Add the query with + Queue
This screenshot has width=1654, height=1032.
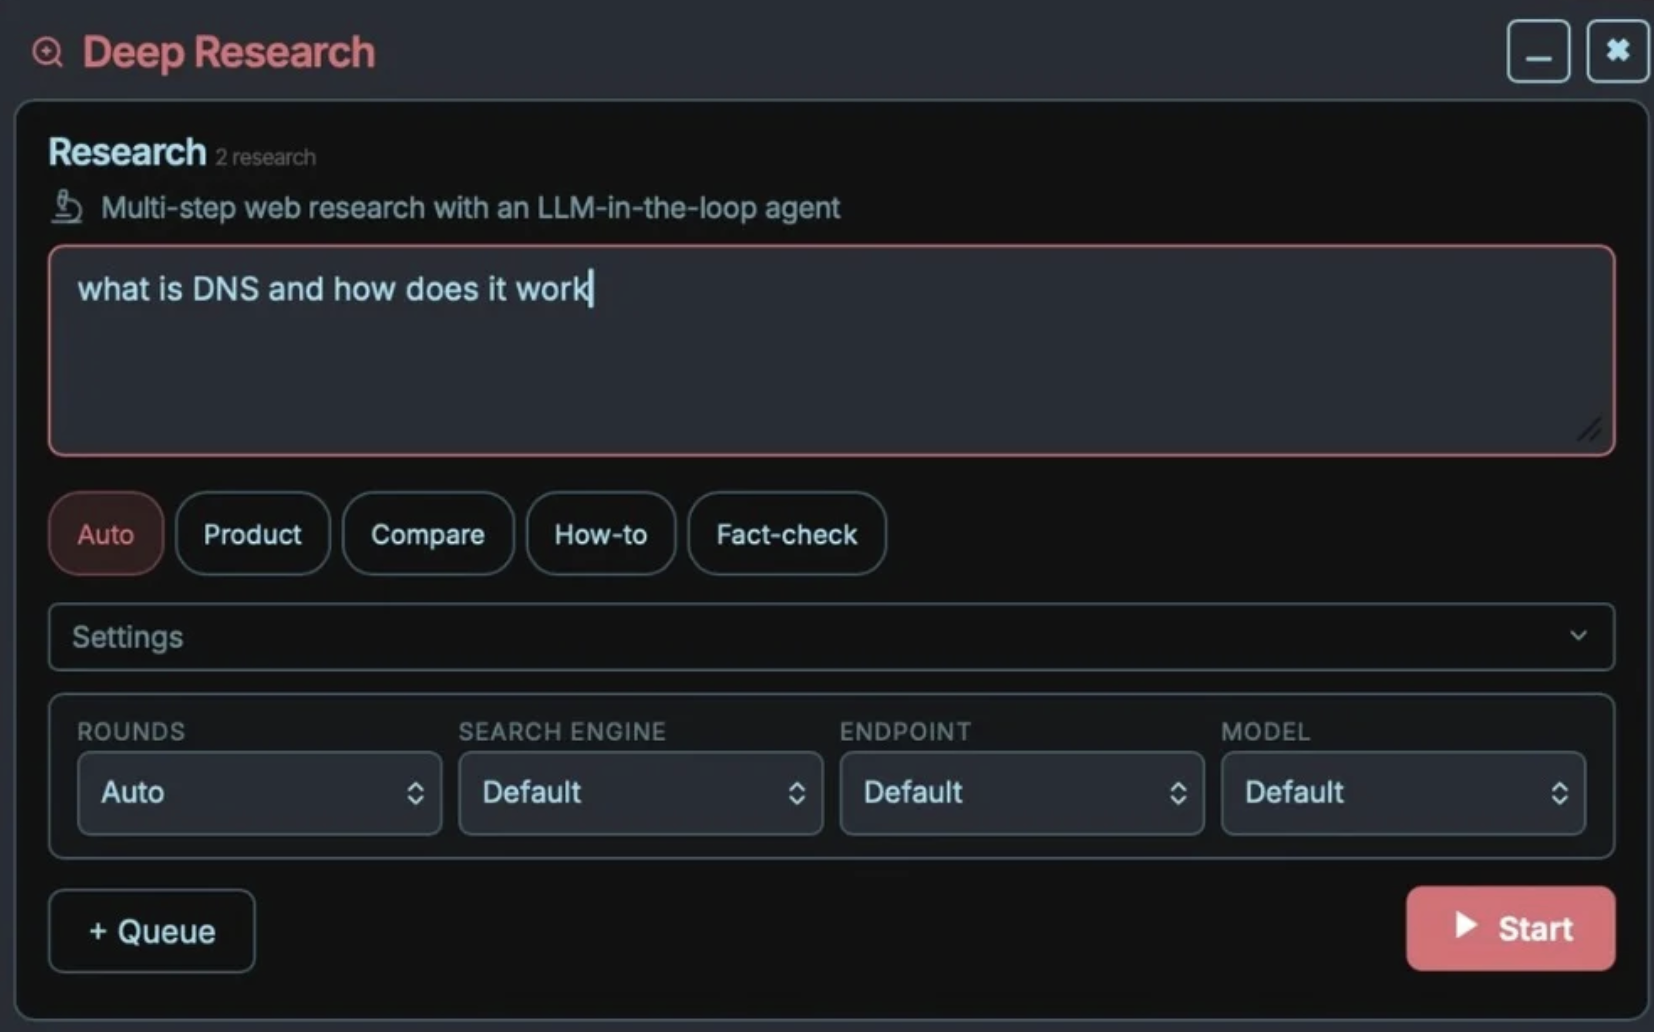point(152,931)
